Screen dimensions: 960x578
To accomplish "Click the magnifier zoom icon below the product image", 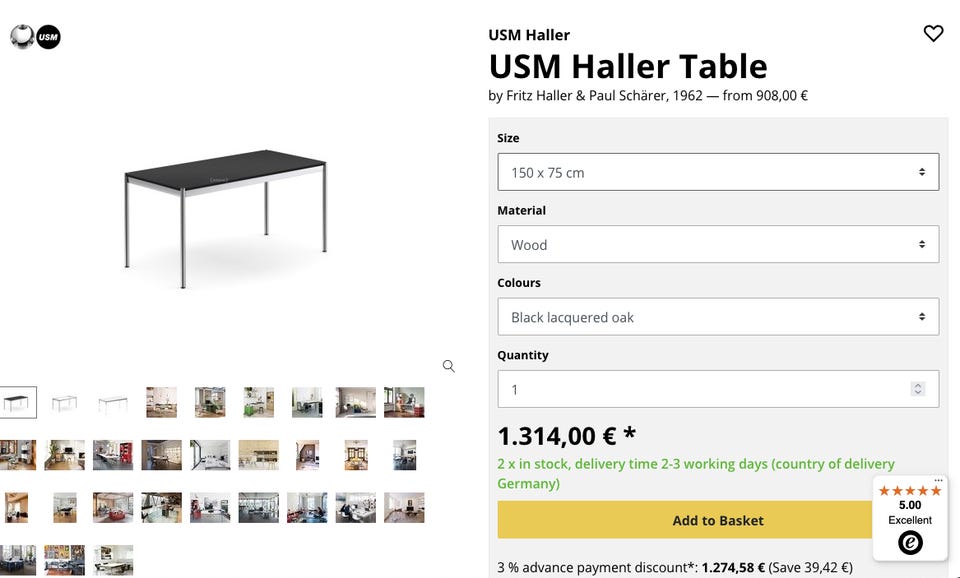I will click(x=449, y=366).
